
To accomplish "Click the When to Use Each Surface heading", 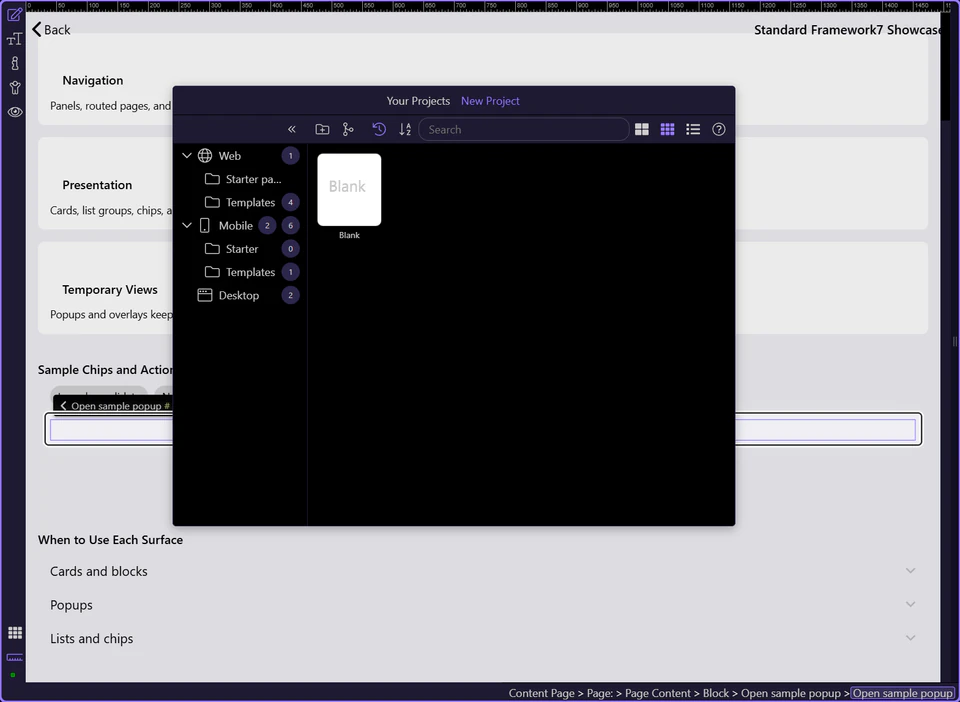I will pos(110,540).
